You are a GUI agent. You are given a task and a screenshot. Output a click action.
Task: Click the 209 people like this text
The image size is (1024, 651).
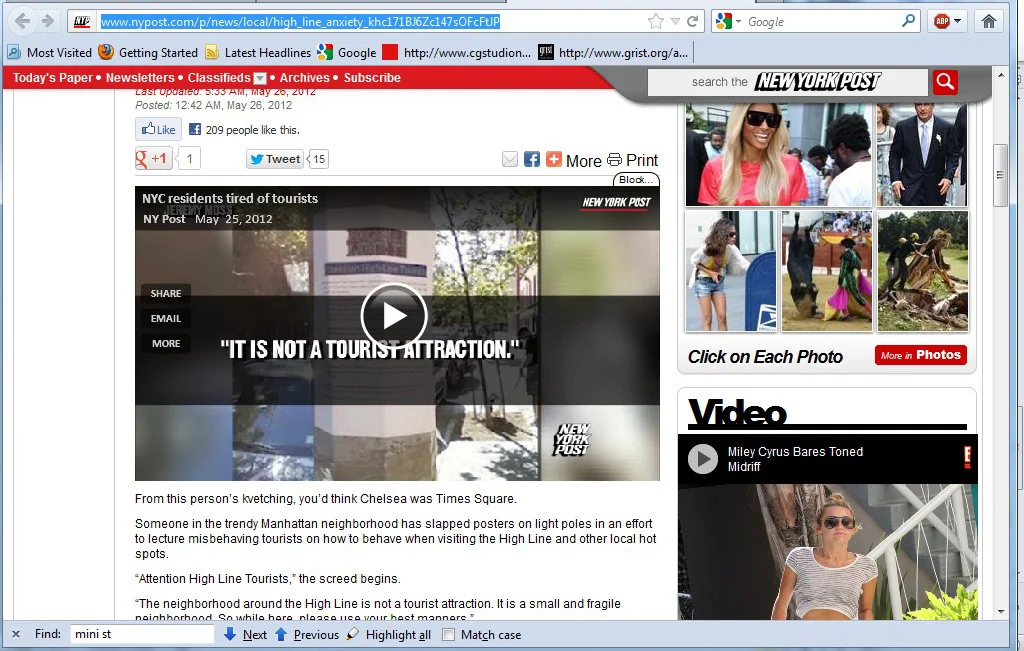pos(253,130)
